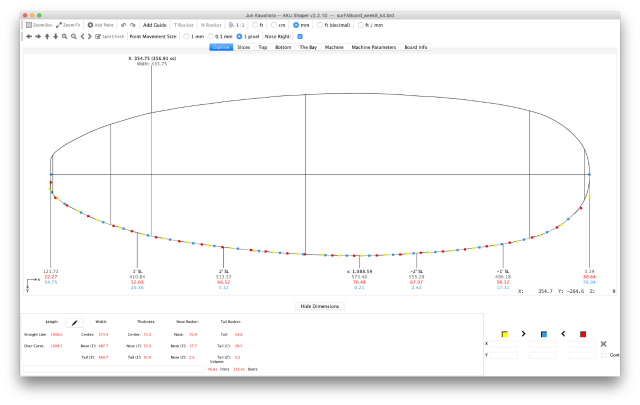Click the yellow point X input field
Screen dimensions: 640x405
(504, 344)
